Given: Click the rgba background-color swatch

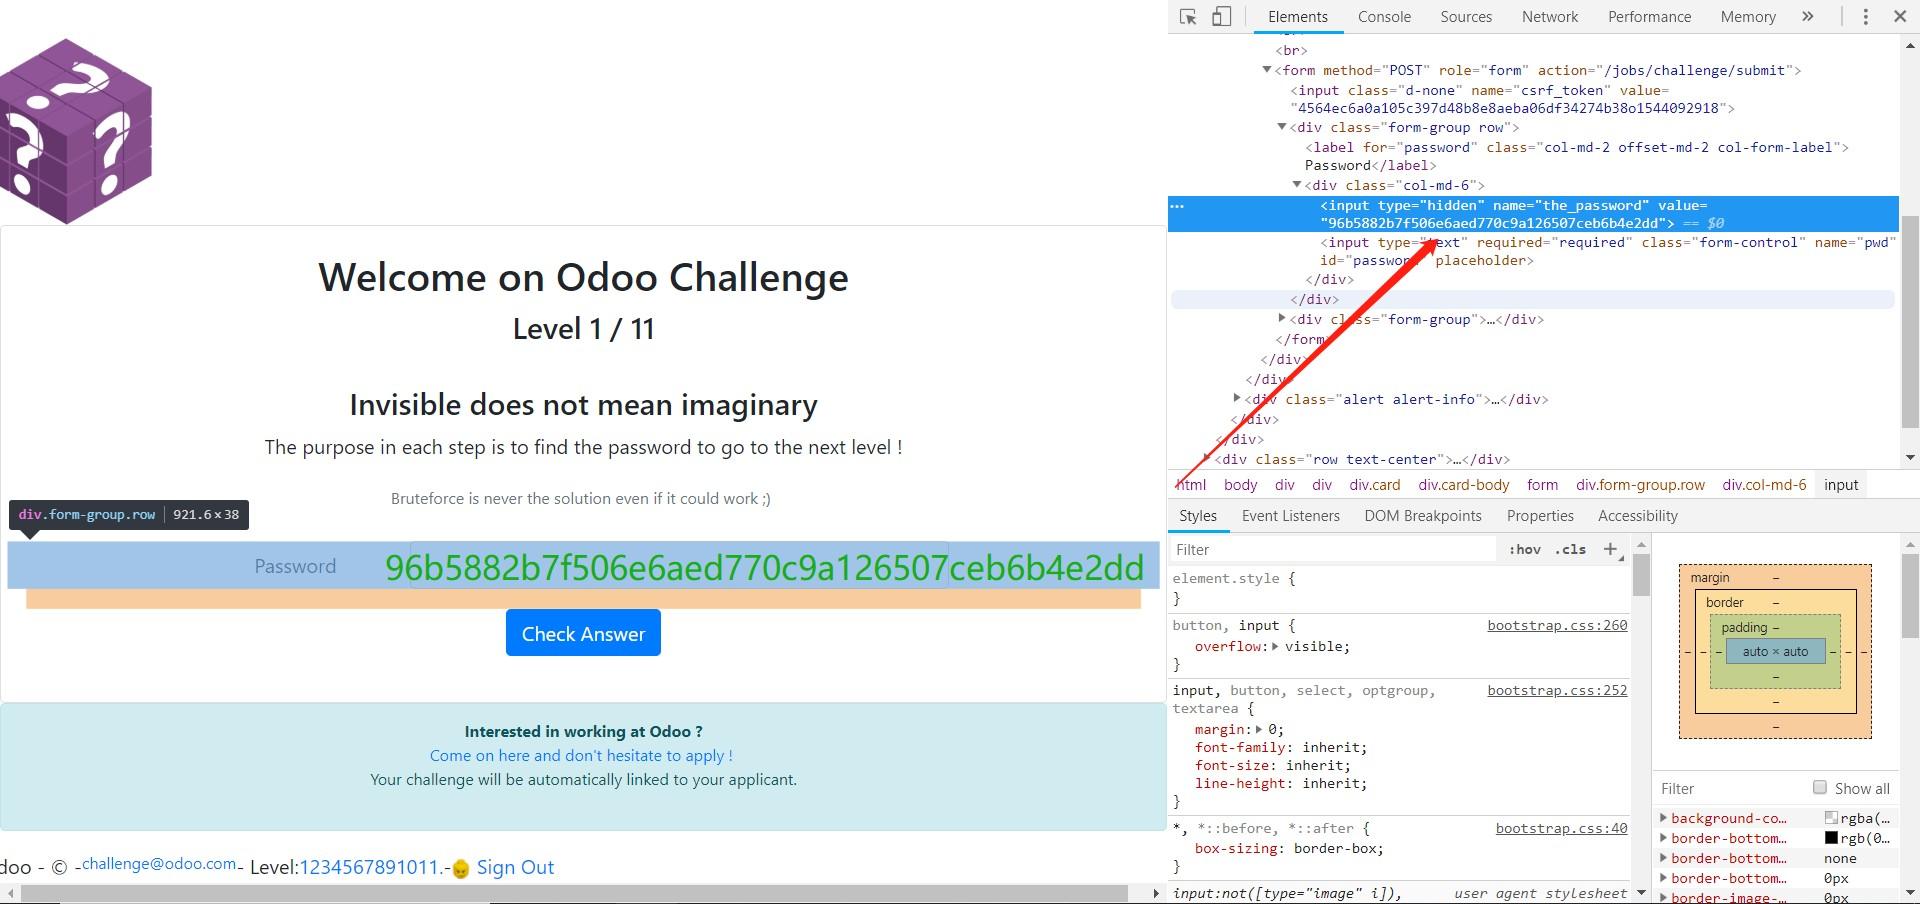Looking at the screenshot, I should pos(1827,817).
